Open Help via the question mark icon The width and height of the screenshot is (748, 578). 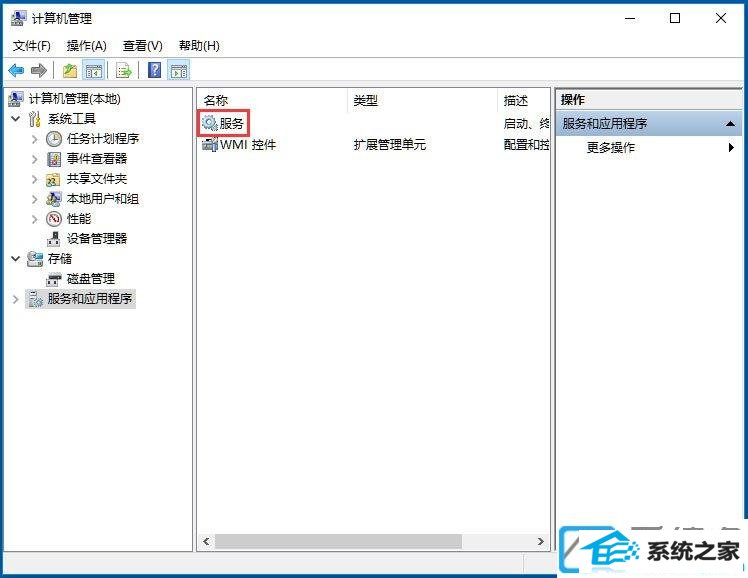tap(155, 71)
